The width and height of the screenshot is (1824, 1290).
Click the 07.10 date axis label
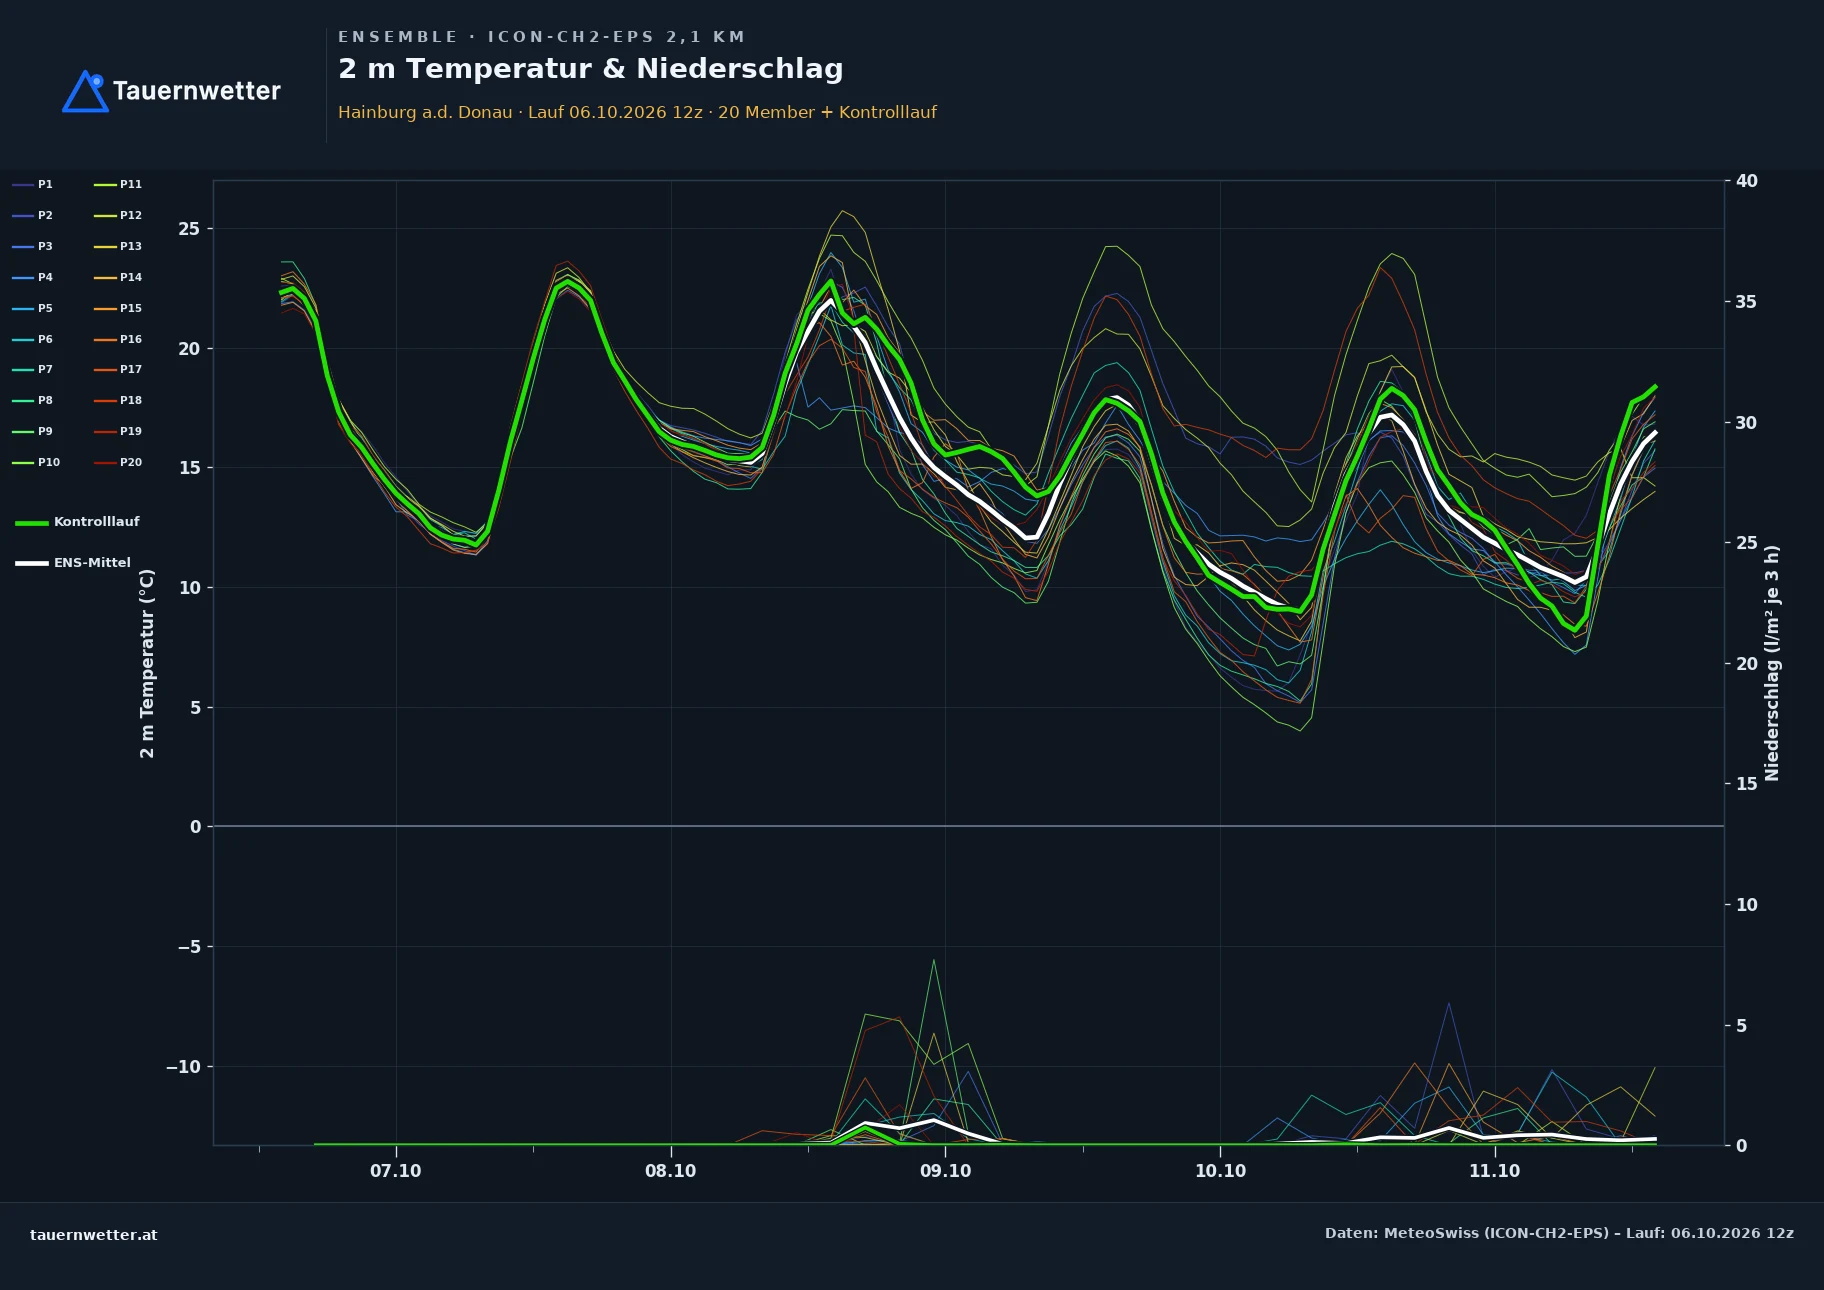(x=396, y=1171)
